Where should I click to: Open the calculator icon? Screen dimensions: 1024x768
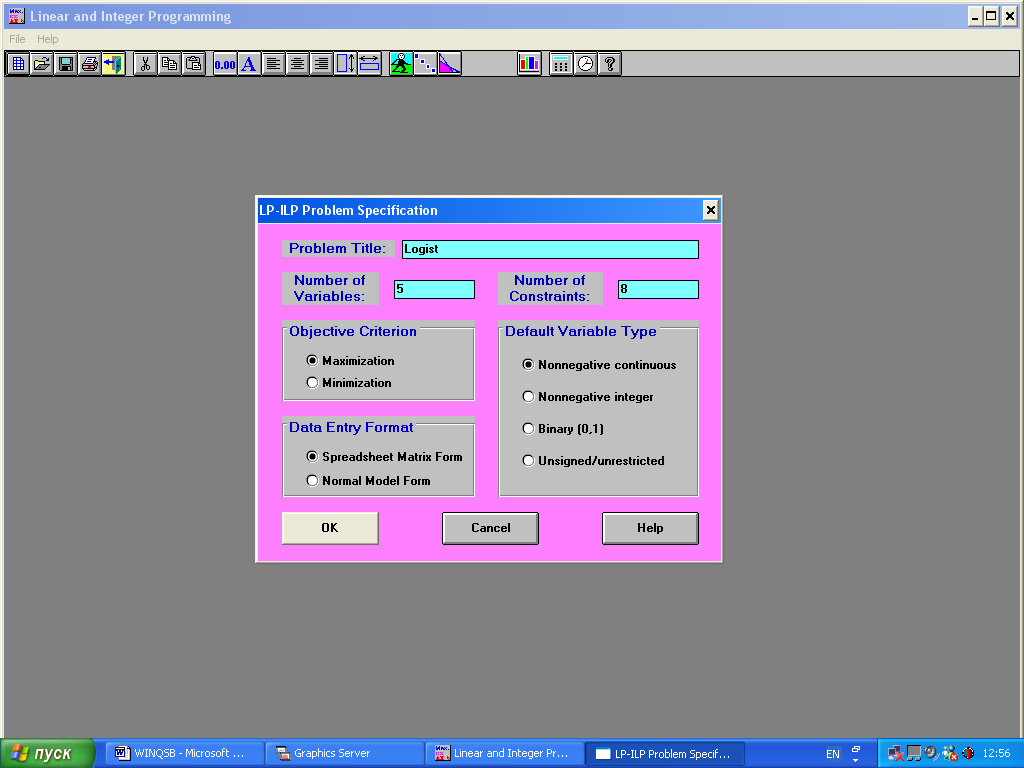point(561,64)
